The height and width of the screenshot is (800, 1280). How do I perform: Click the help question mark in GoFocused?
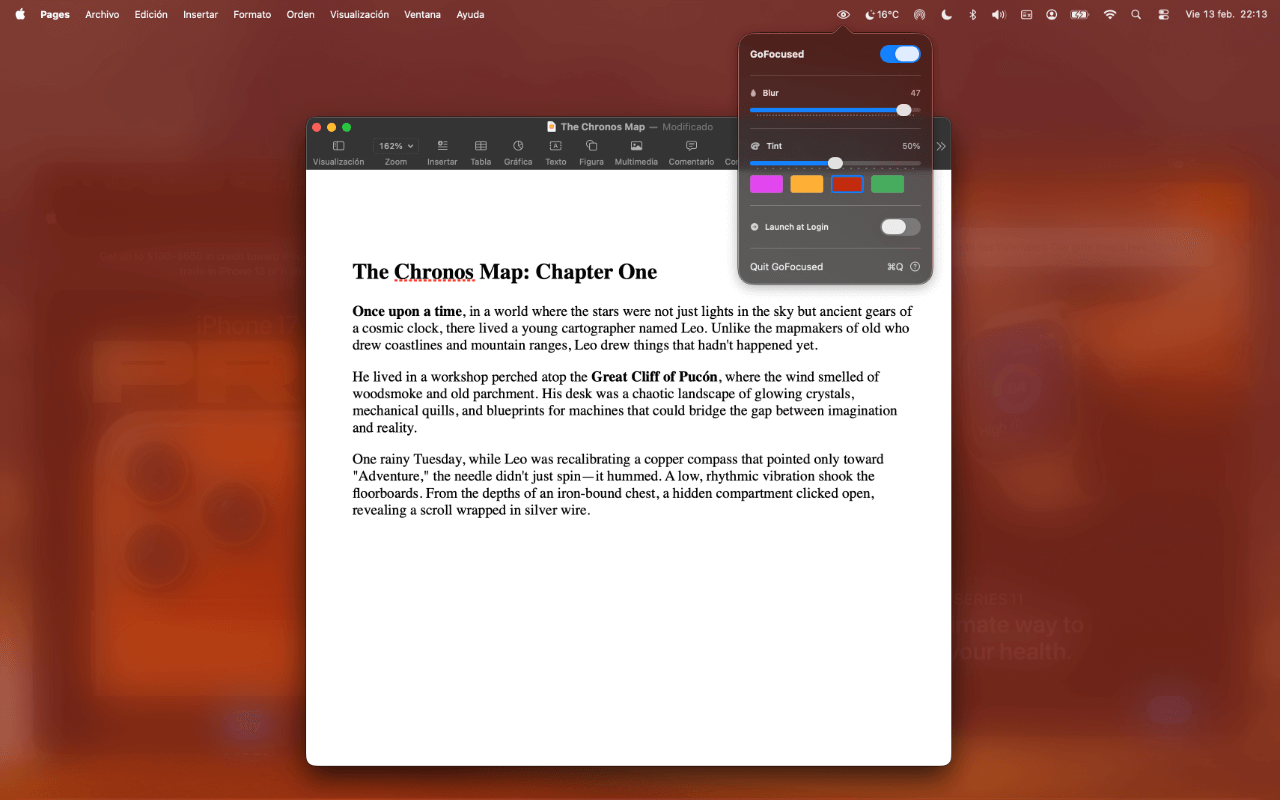[917, 267]
